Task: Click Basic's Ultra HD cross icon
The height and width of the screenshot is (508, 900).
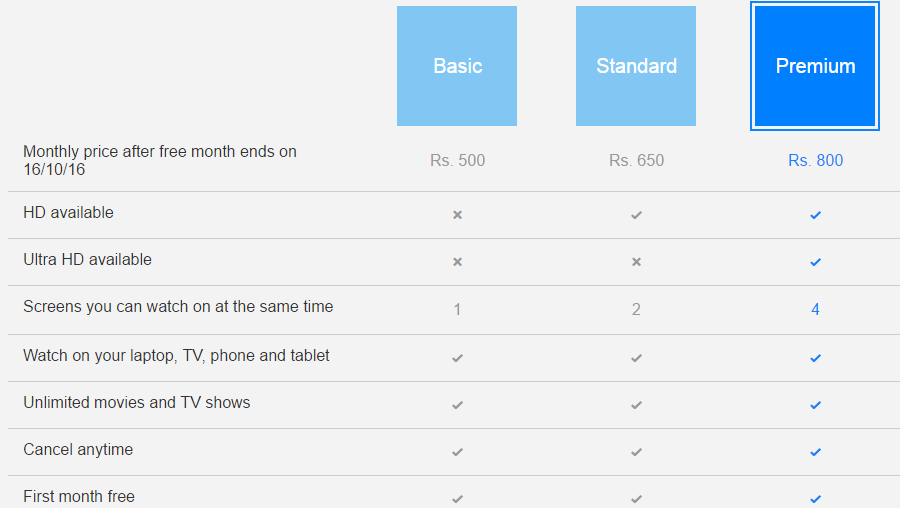Action: pos(457,261)
